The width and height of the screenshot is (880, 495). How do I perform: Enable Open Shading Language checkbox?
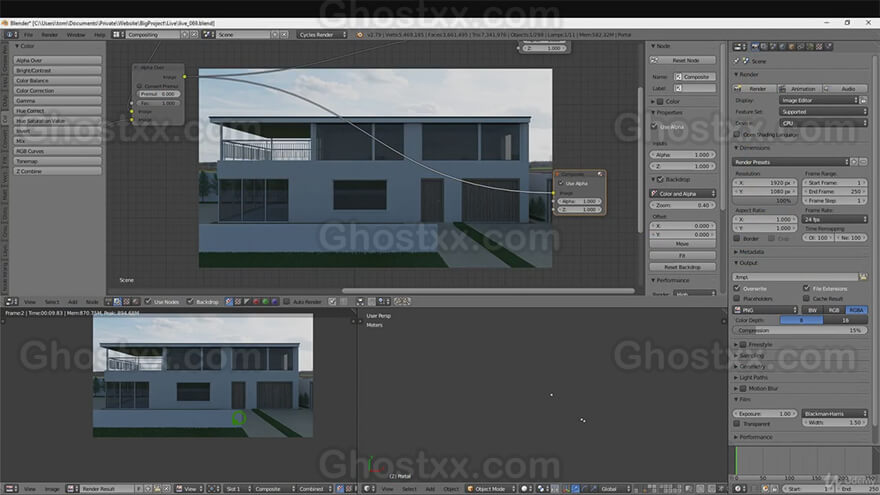click(737, 135)
